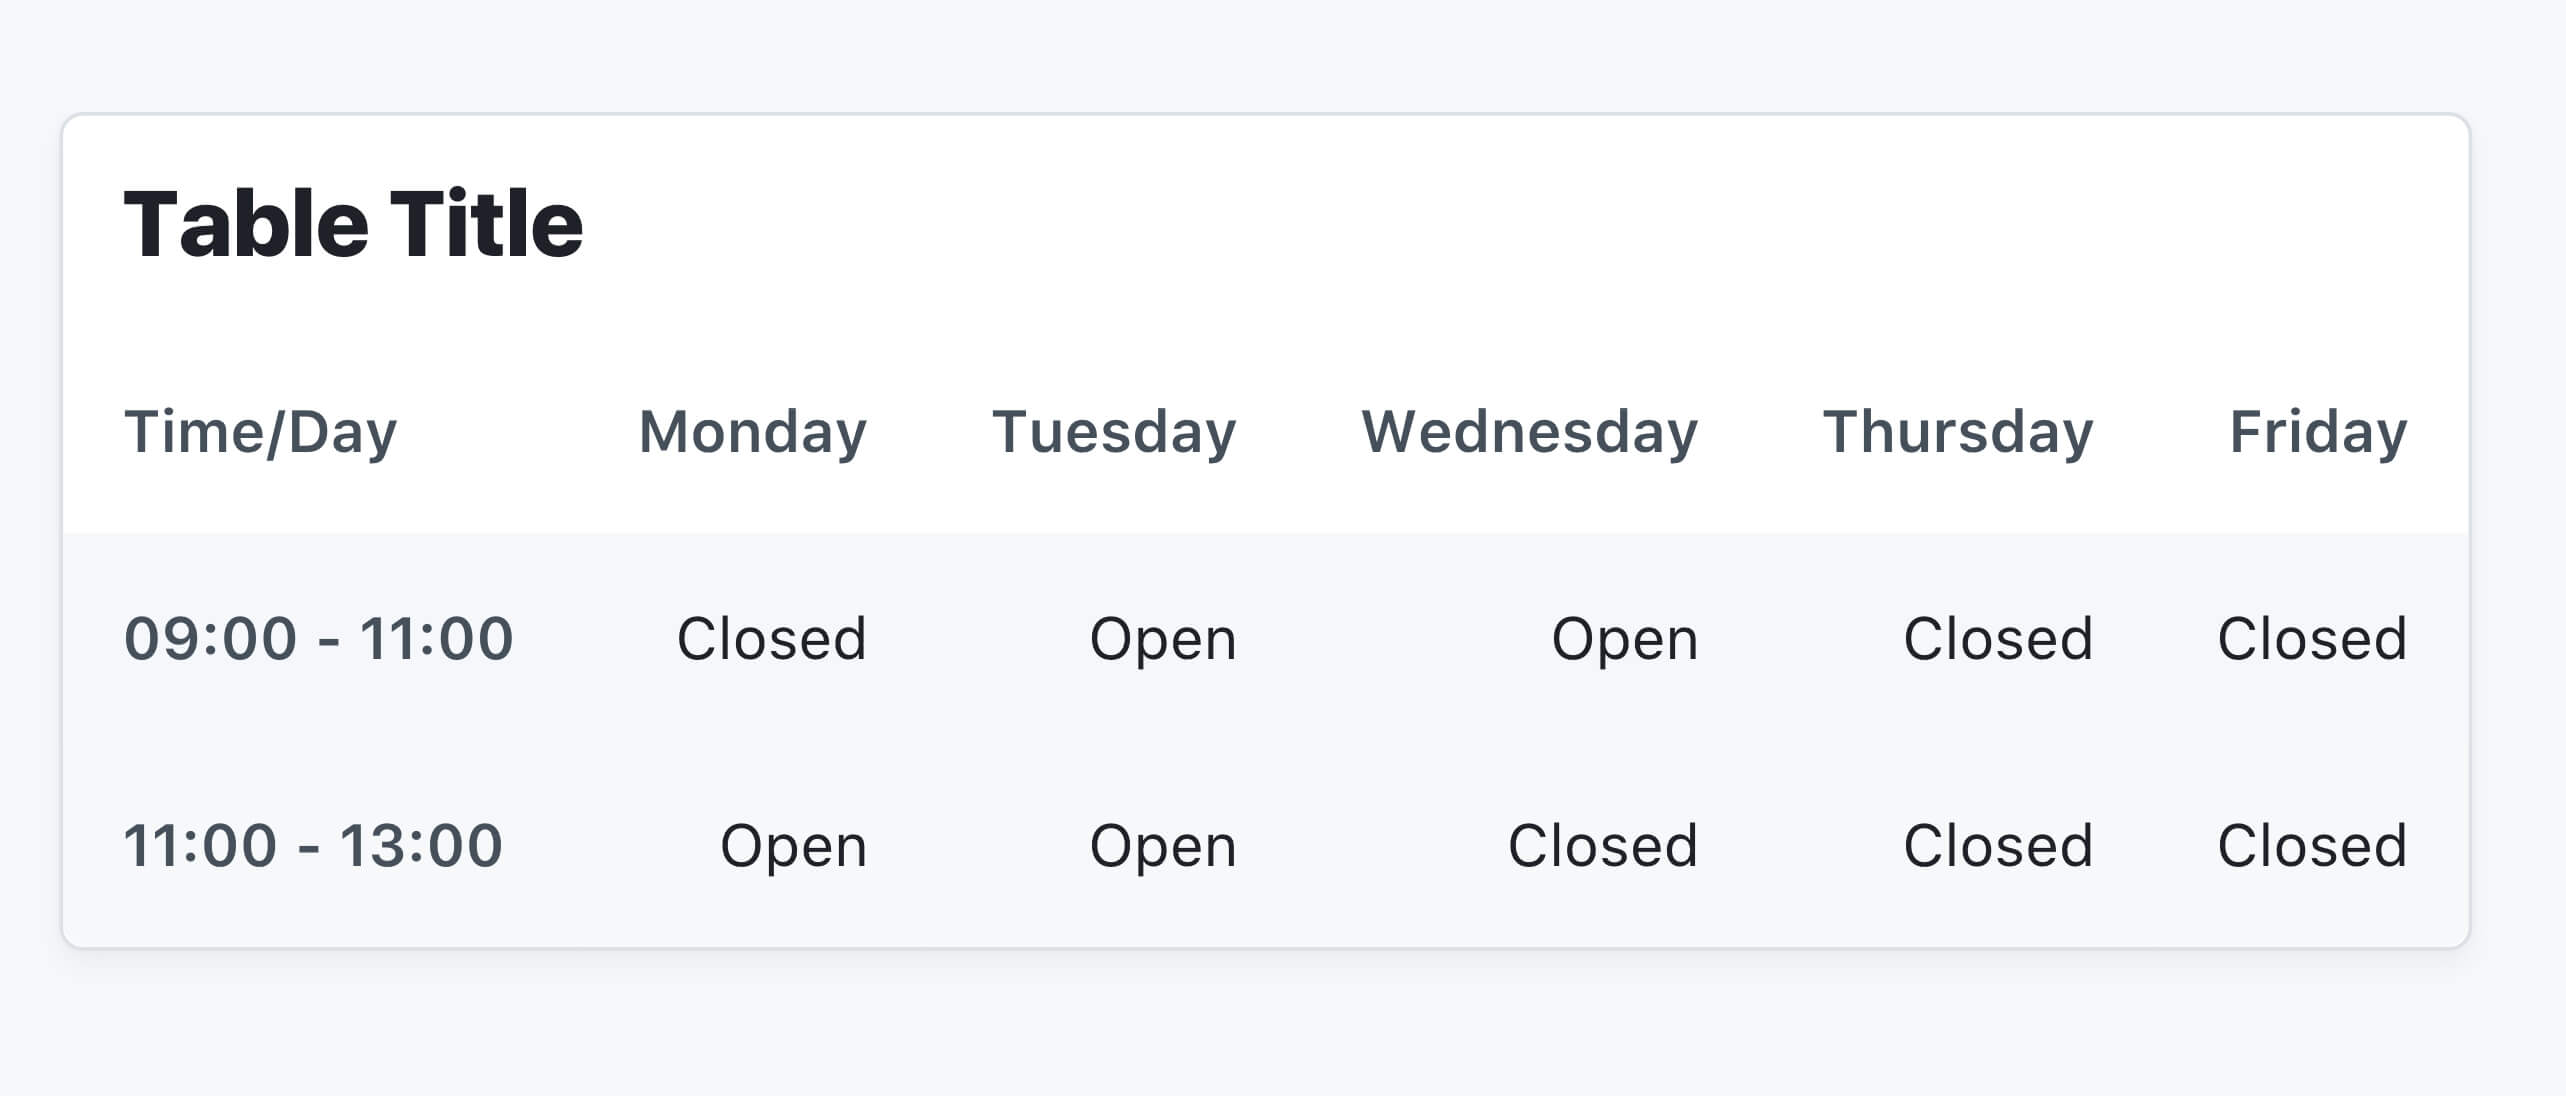Click Thursday 11:00 - 13:00 Closed cell
2566x1096 pixels.
pos(1997,845)
